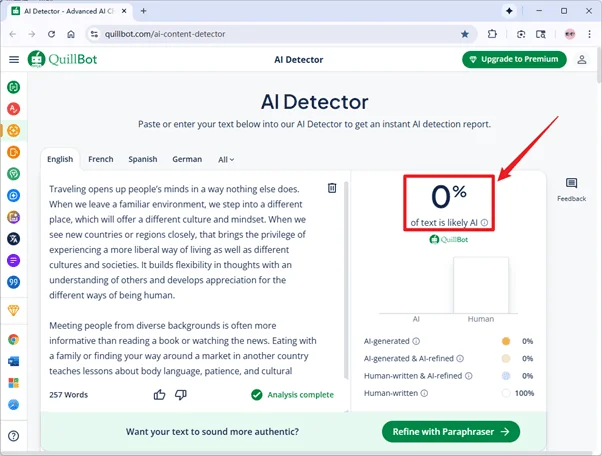Image resolution: width=602 pixels, height=456 pixels.
Task: Click the Safari/macOS app sidebar icon
Action: pyautogui.click(x=13, y=405)
